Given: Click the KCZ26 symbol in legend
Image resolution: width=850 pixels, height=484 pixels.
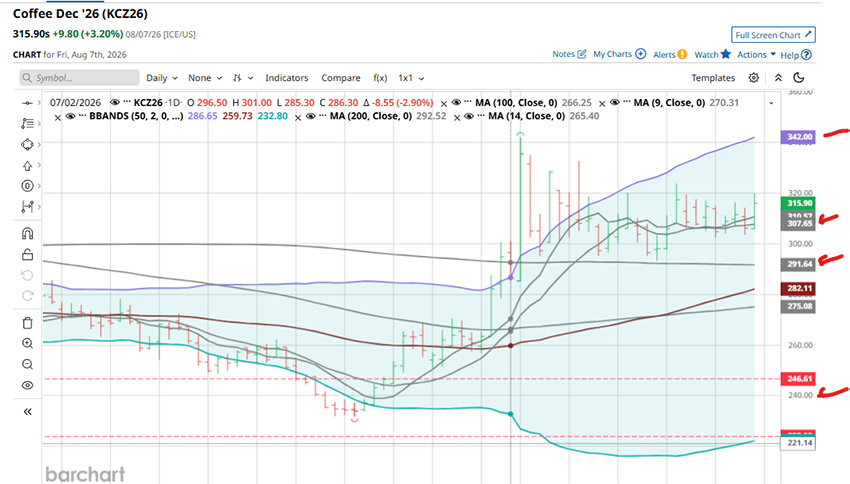Looking at the screenshot, I should tap(148, 102).
